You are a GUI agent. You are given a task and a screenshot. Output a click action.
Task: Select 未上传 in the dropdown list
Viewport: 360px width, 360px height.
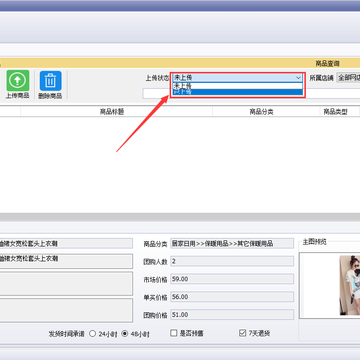(x=238, y=86)
